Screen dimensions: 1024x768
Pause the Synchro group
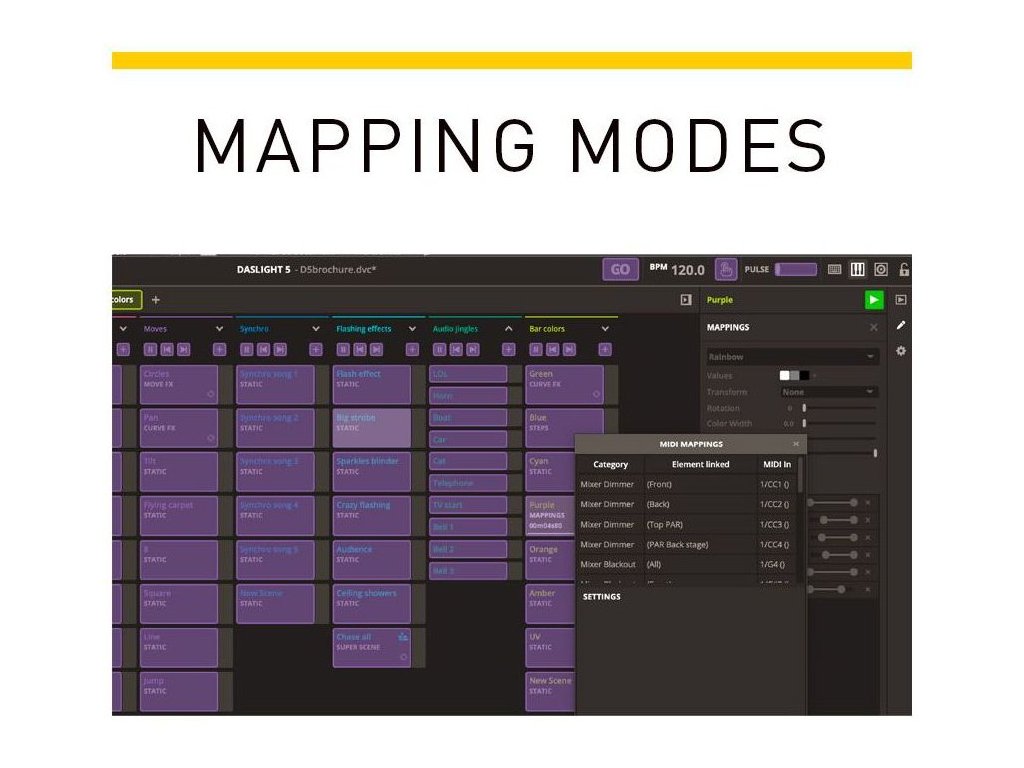click(x=247, y=349)
